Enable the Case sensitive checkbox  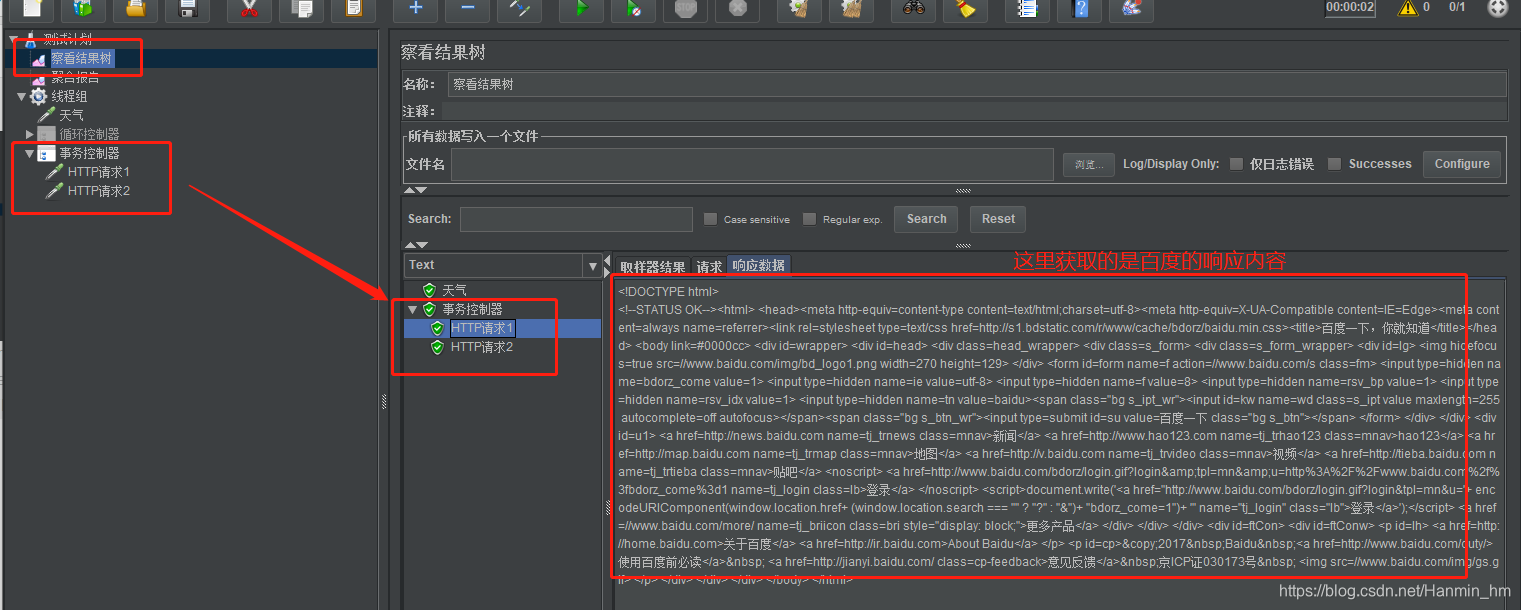(x=710, y=219)
